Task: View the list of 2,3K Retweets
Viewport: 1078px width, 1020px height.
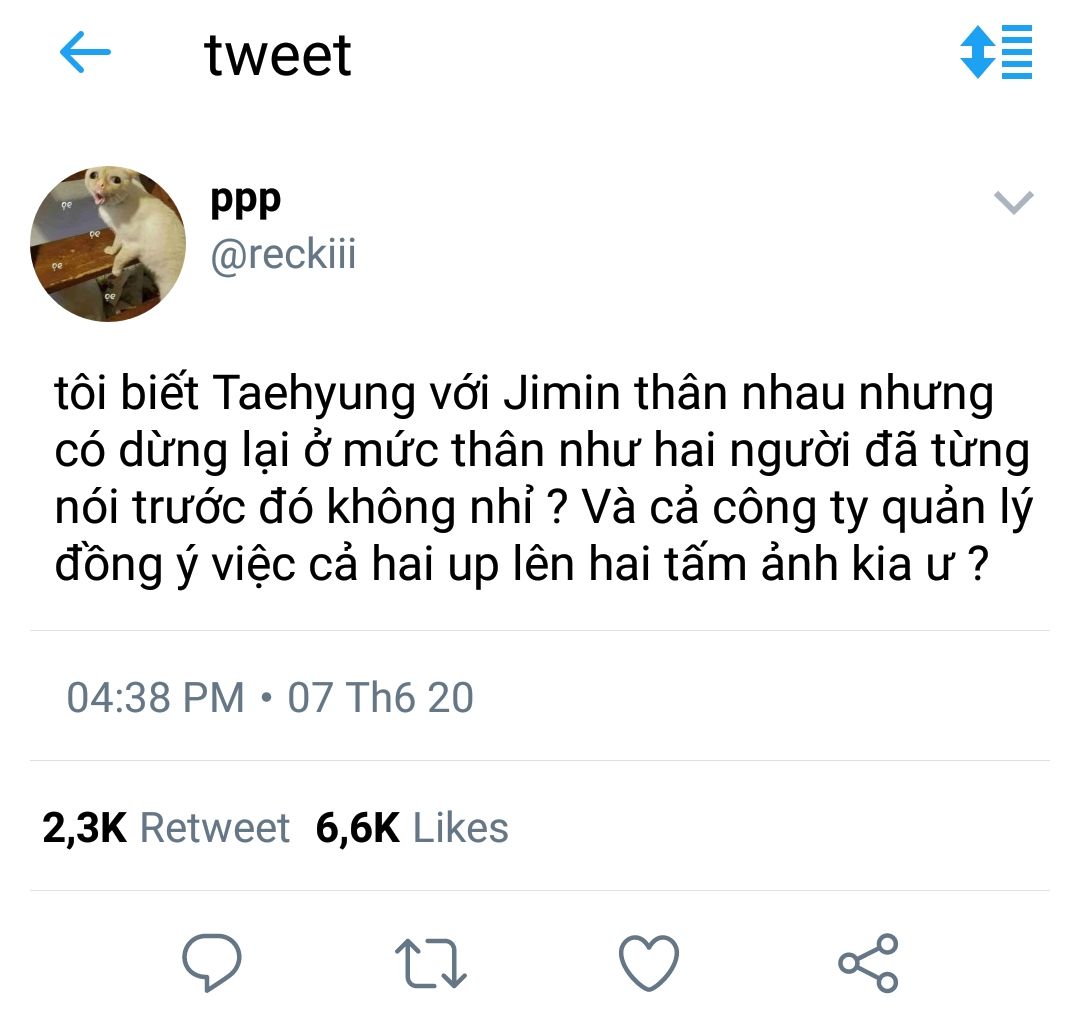Action: [x=166, y=828]
